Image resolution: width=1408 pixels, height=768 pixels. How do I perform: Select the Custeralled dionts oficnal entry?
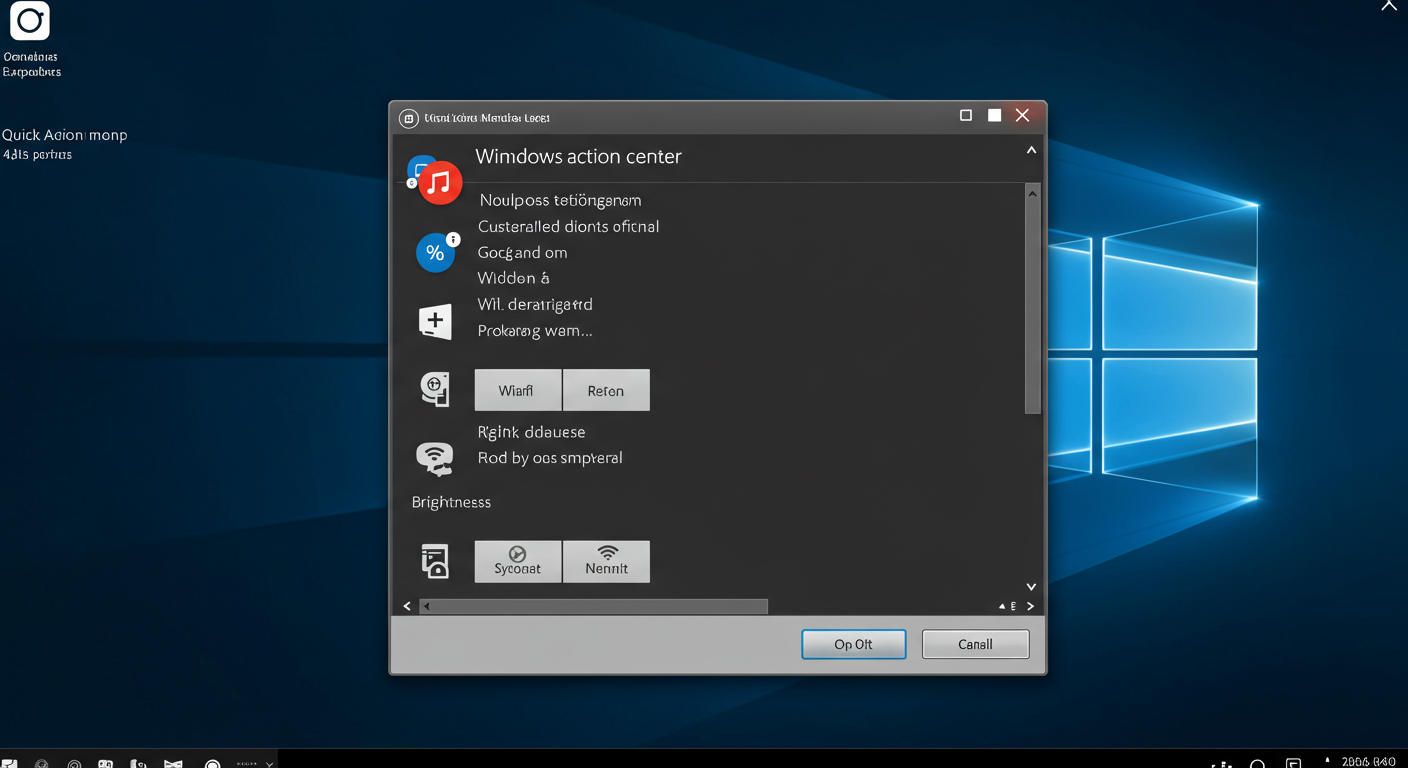point(568,226)
